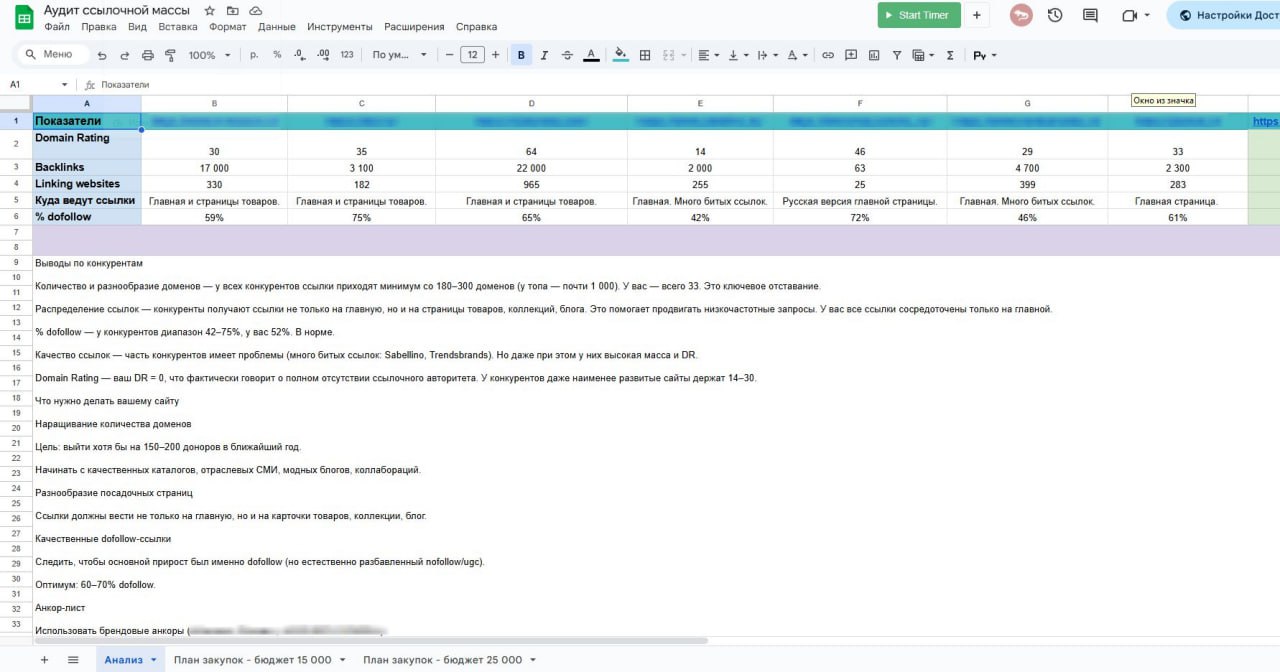1280x672 pixels.
Task: Click the user avatar icon
Action: 1021,15
